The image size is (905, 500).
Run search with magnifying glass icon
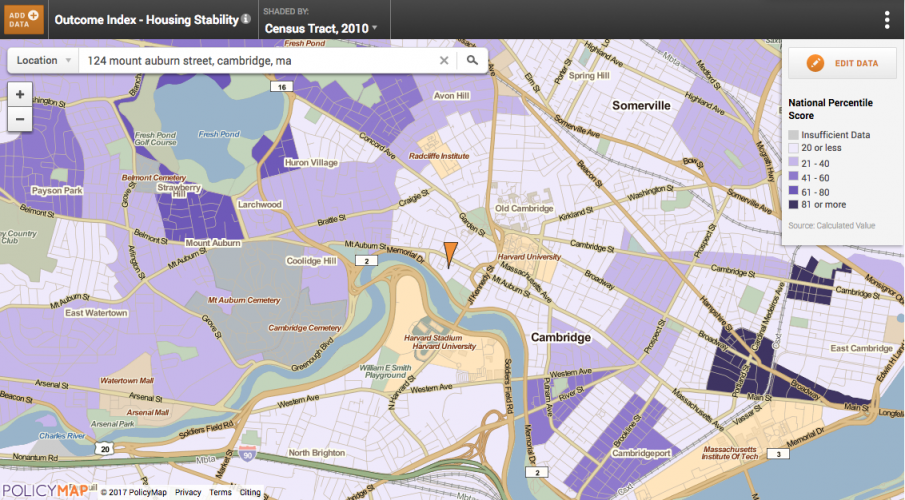click(x=472, y=60)
